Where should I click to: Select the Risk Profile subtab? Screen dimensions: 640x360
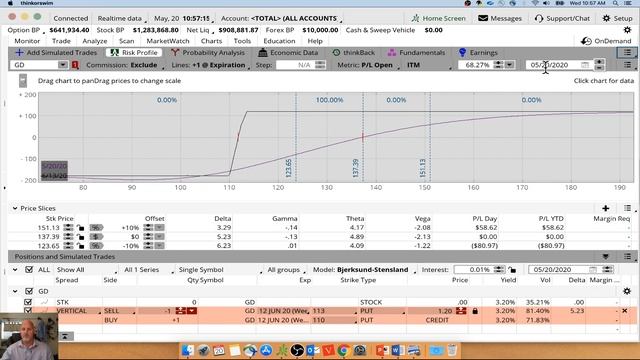click(x=134, y=53)
